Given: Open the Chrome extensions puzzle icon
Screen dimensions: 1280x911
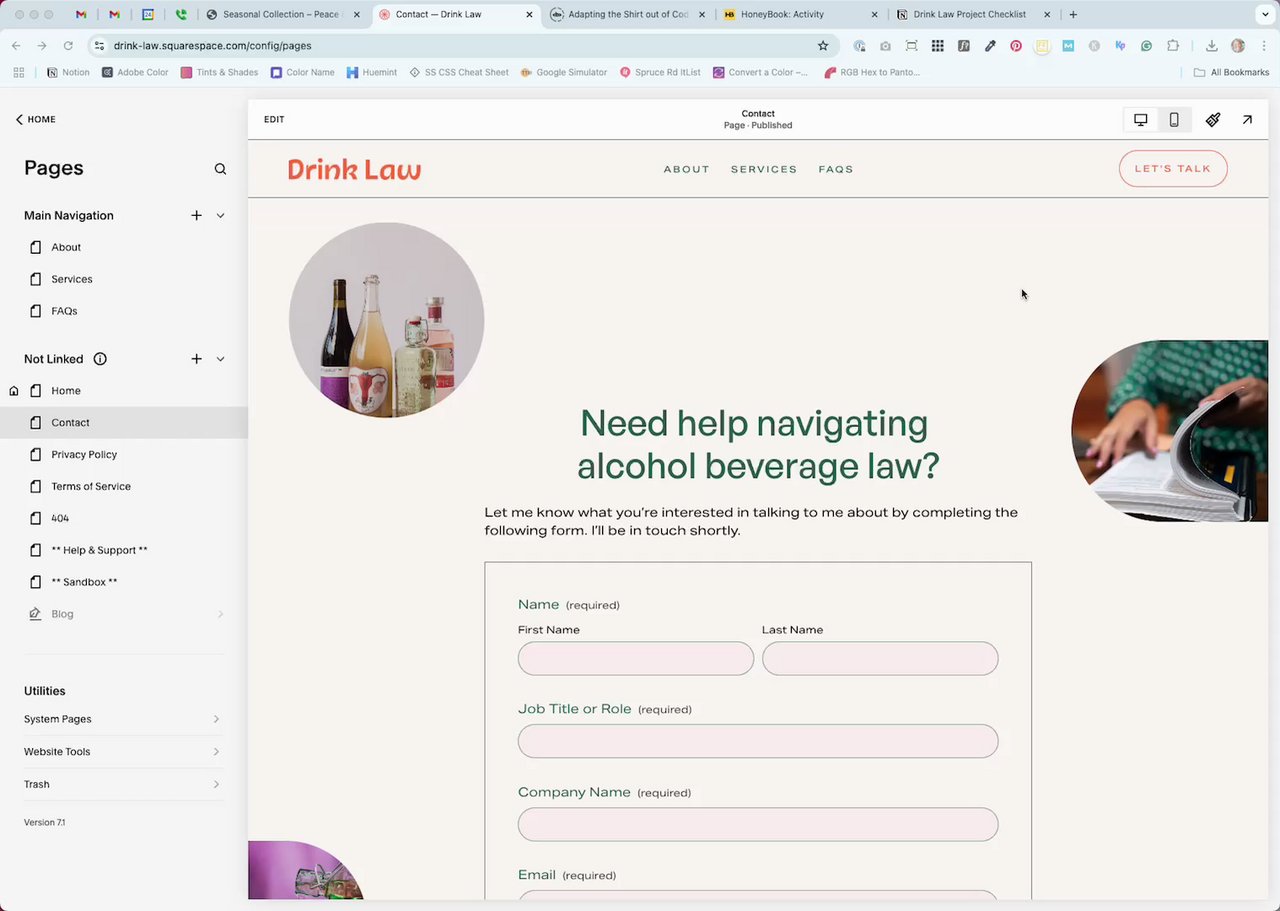Looking at the screenshot, I should 1172,46.
